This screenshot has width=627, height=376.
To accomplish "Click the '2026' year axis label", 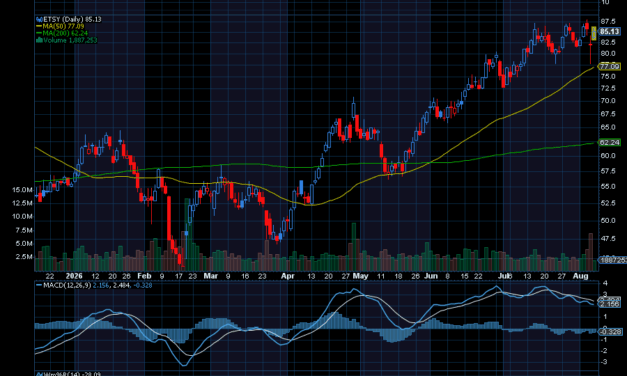I will click(74, 276).
